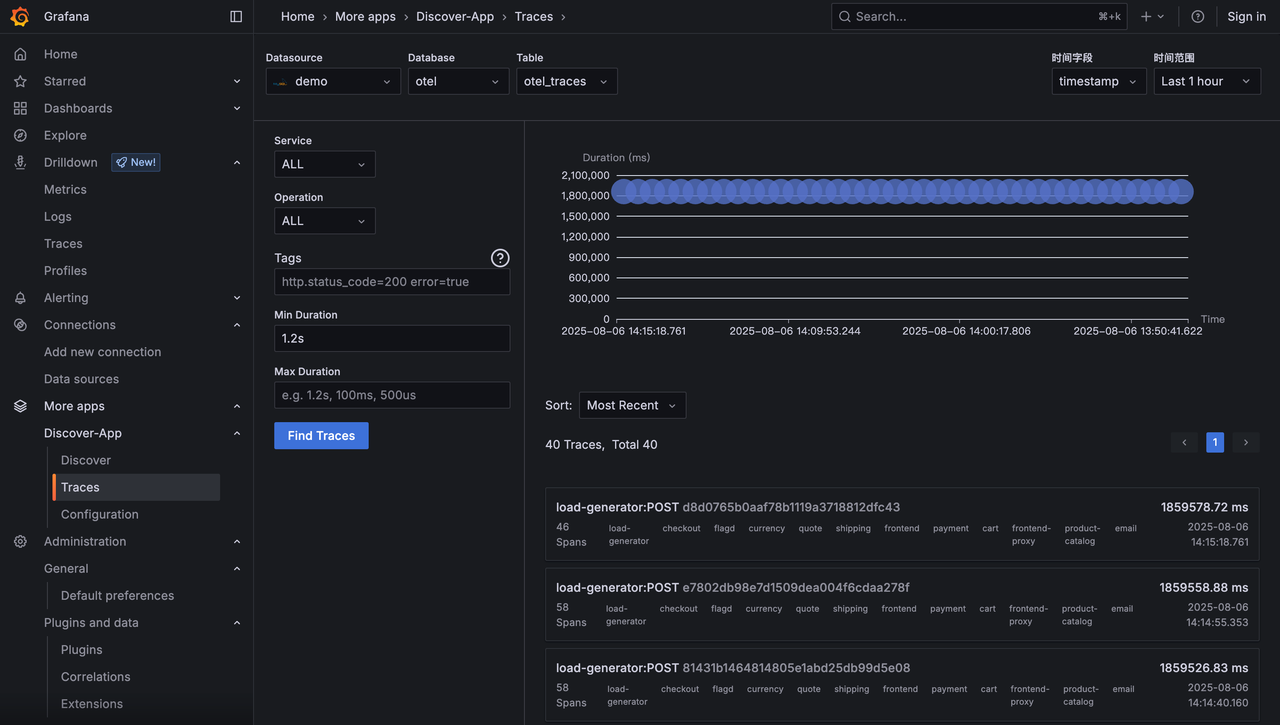Open Plugins menu item
The height and width of the screenshot is (725, 1280).
81,649
